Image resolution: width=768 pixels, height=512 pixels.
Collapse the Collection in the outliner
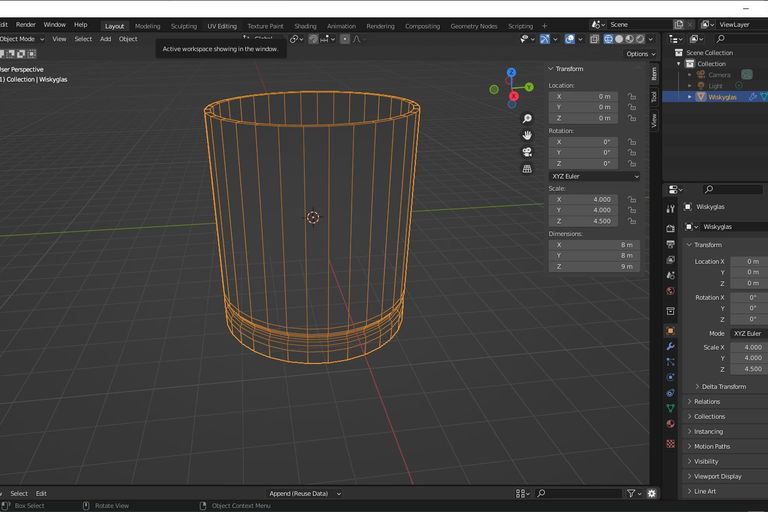tap(679, 64)
